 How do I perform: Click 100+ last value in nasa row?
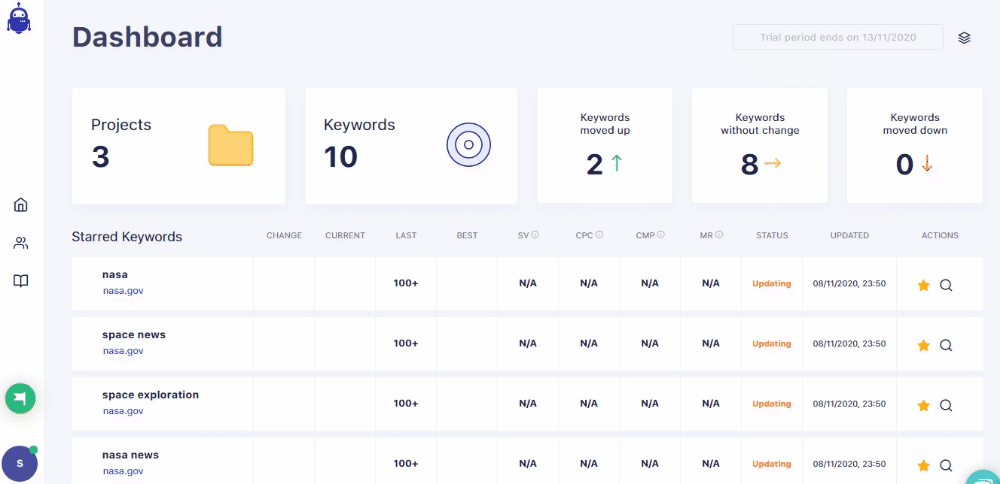point(406,283)
